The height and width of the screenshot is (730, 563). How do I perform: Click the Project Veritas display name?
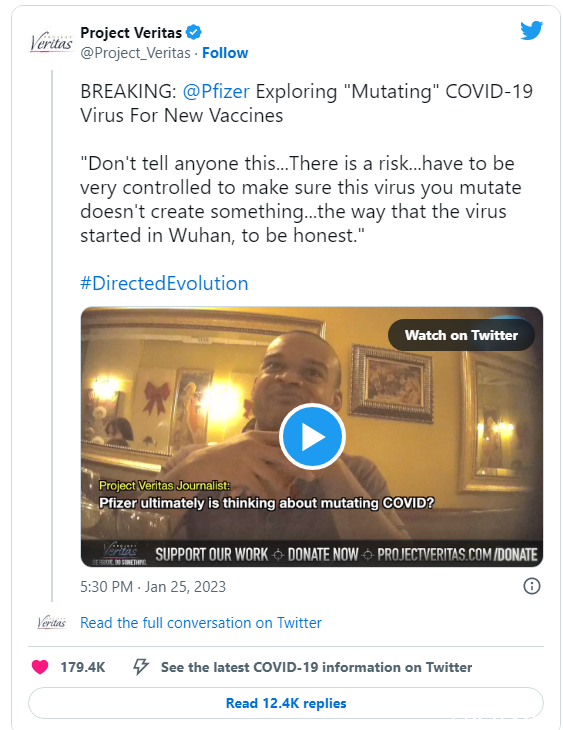click(x=131, y=33)
